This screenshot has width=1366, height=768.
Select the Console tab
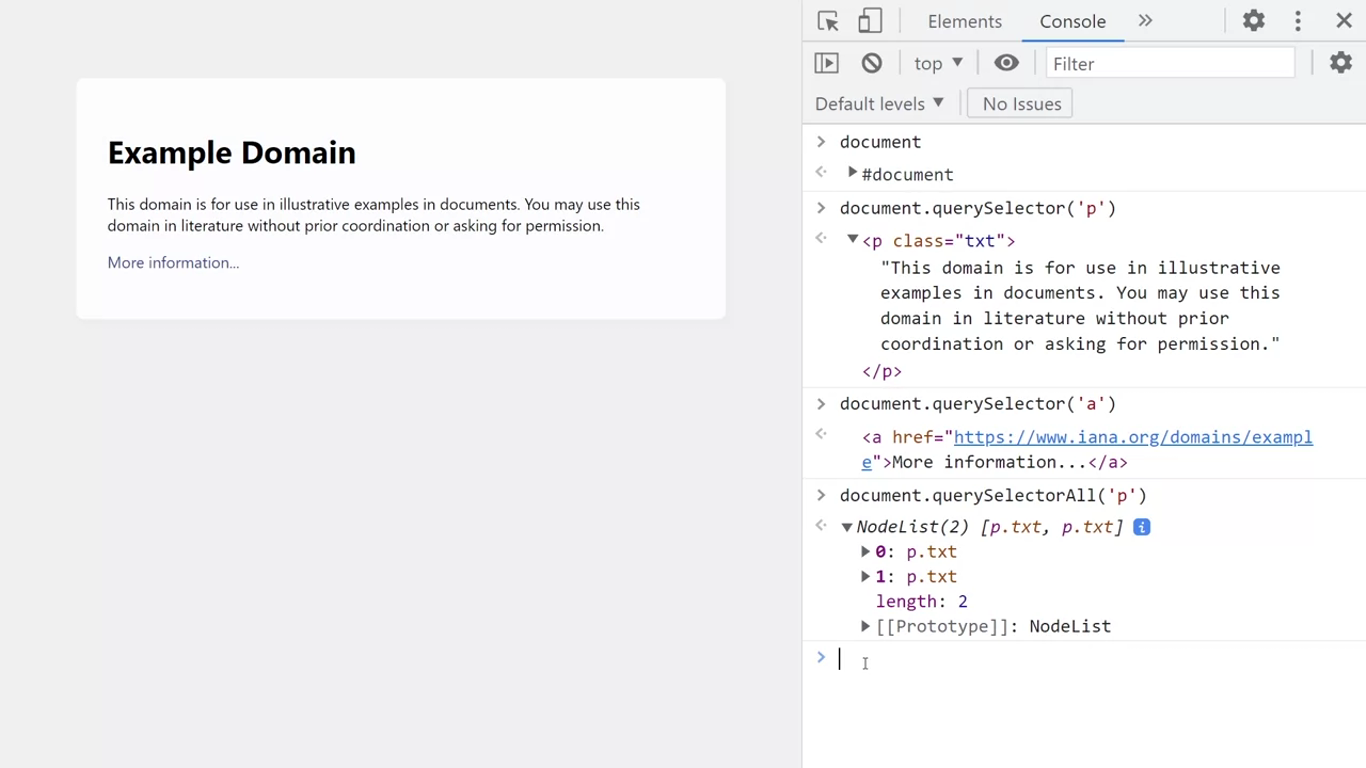(x=1072, y=21)
